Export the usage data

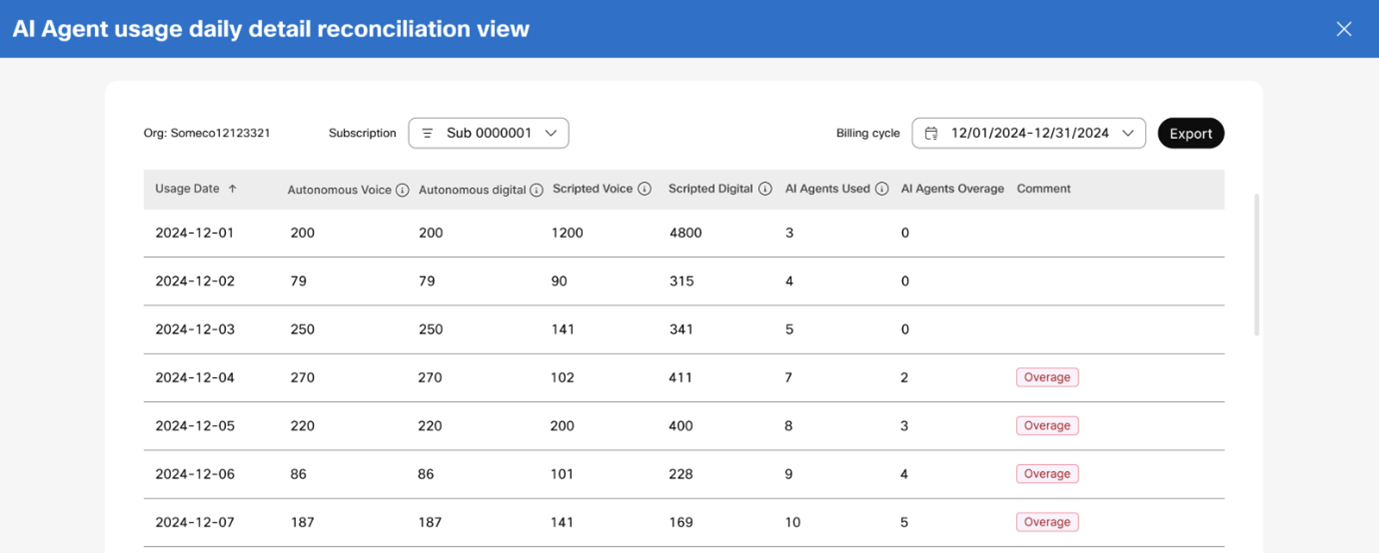click(1190, 133)
